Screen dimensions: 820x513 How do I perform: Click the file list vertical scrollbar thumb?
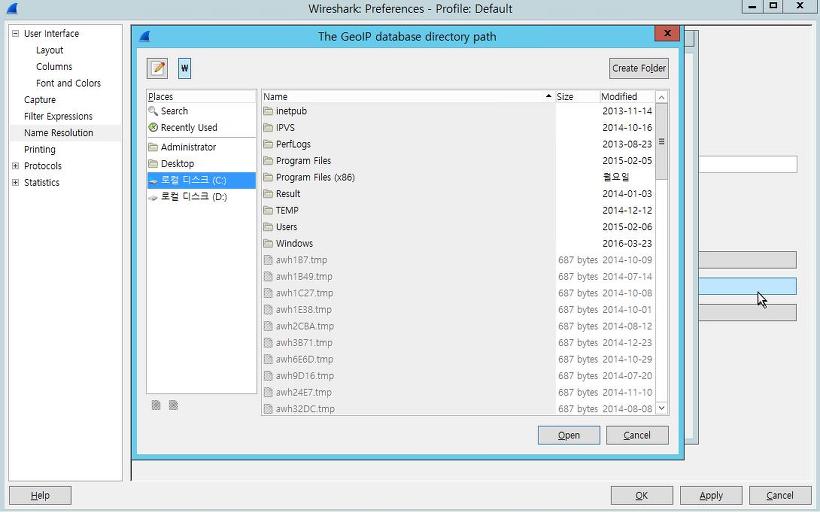pyautogui.click(x=662, y=141)
